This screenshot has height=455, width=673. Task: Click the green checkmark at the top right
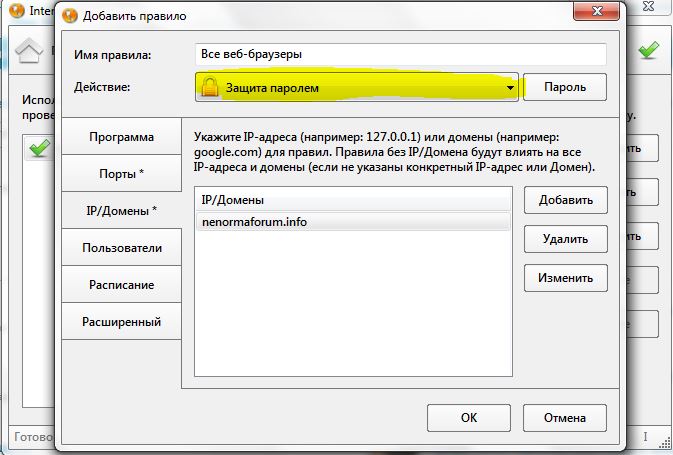(x=649, y=49)
